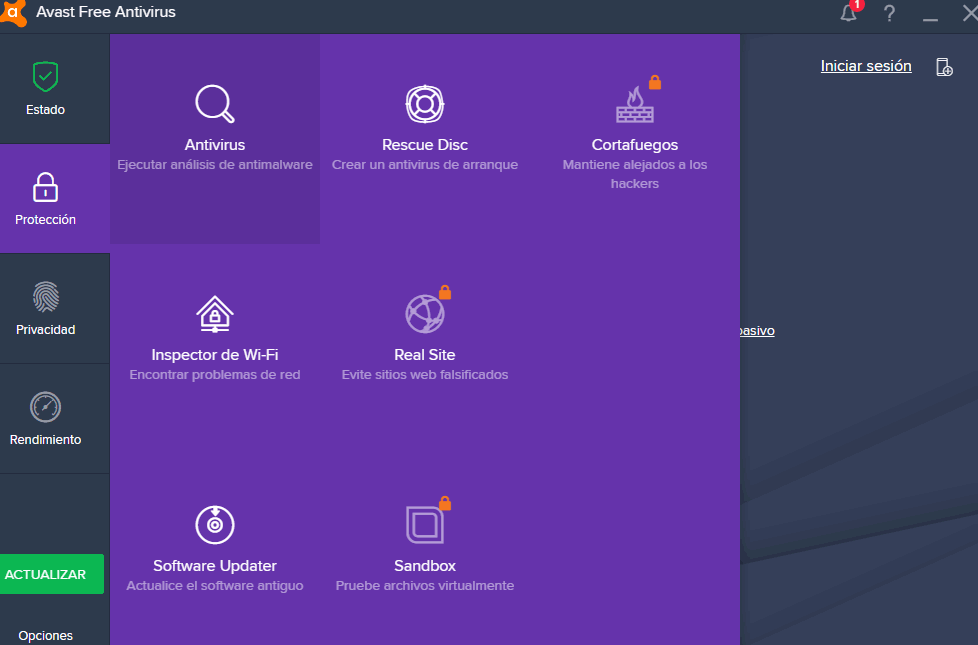Click the add device icon near Iniciar sesión
Screen dimensions: 978x645
944,67
